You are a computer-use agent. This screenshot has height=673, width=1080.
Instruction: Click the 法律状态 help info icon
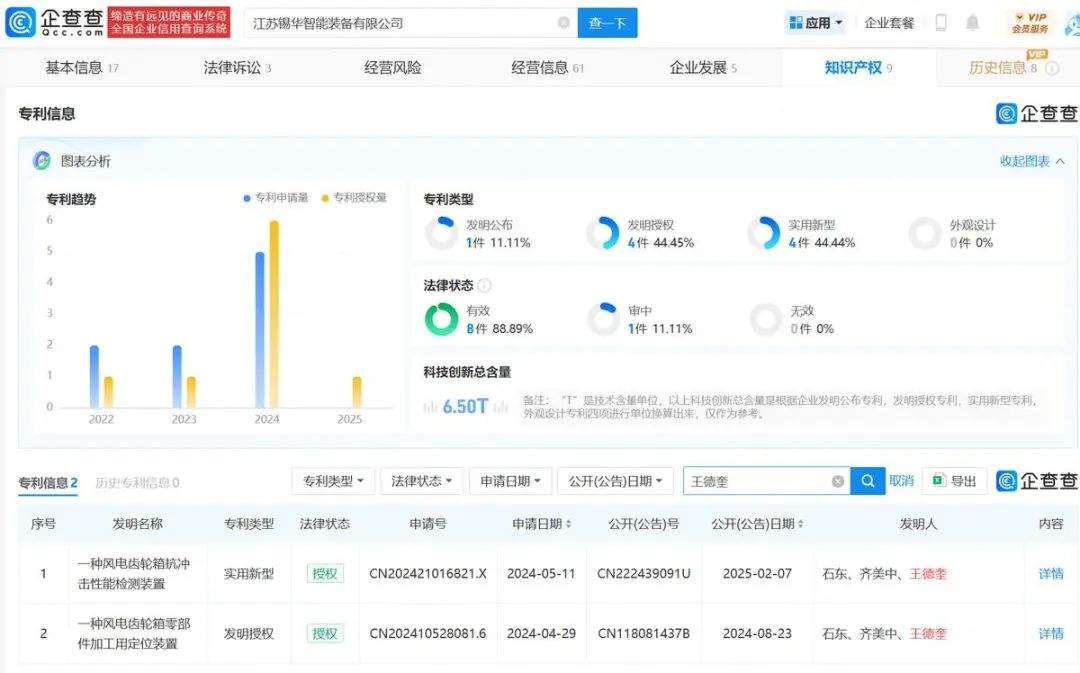click(485, 286)
